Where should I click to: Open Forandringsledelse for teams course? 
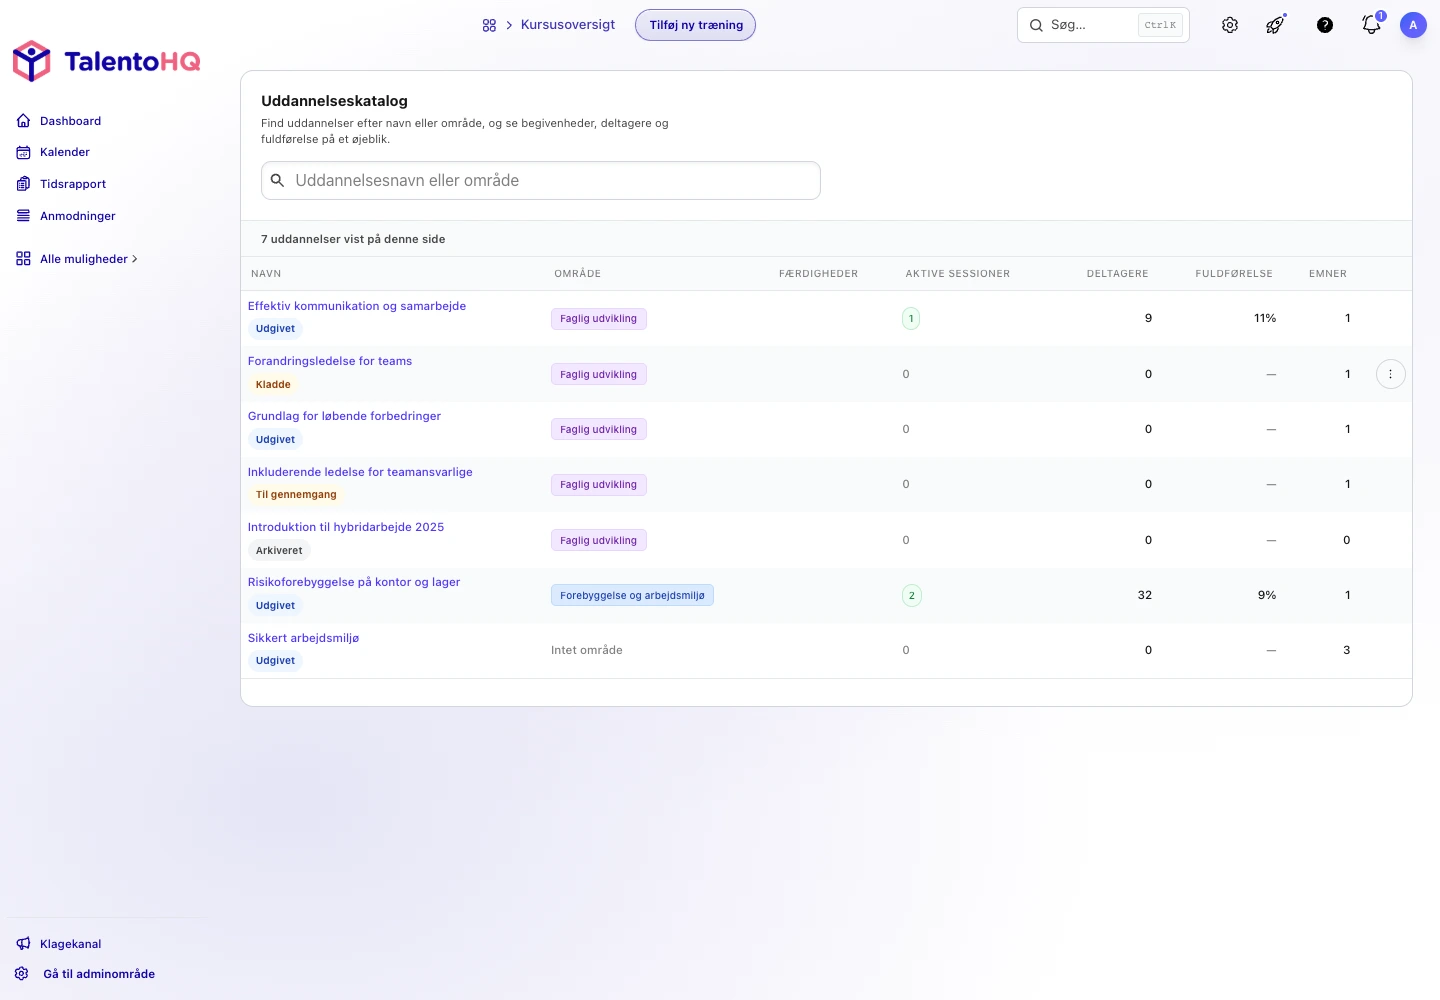(x=330, y=361)
